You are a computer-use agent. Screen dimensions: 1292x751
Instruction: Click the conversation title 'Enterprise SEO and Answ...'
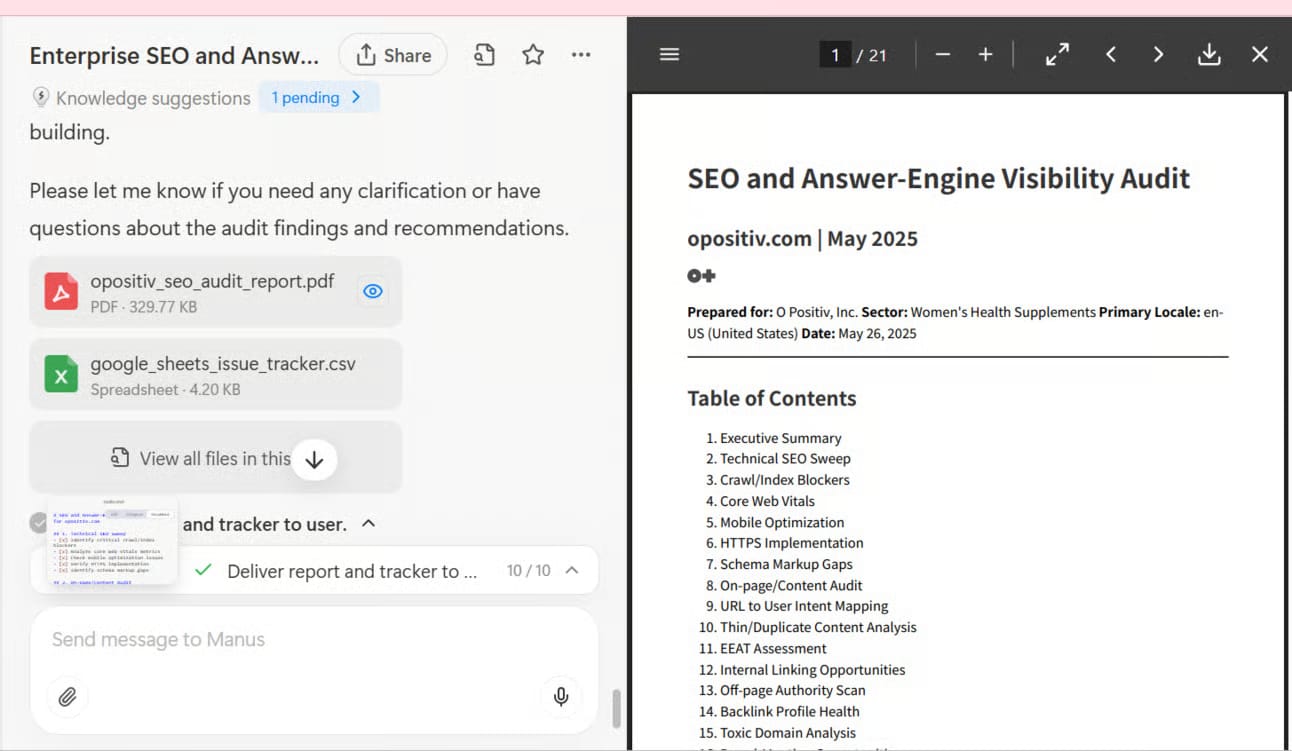point(175,55)
